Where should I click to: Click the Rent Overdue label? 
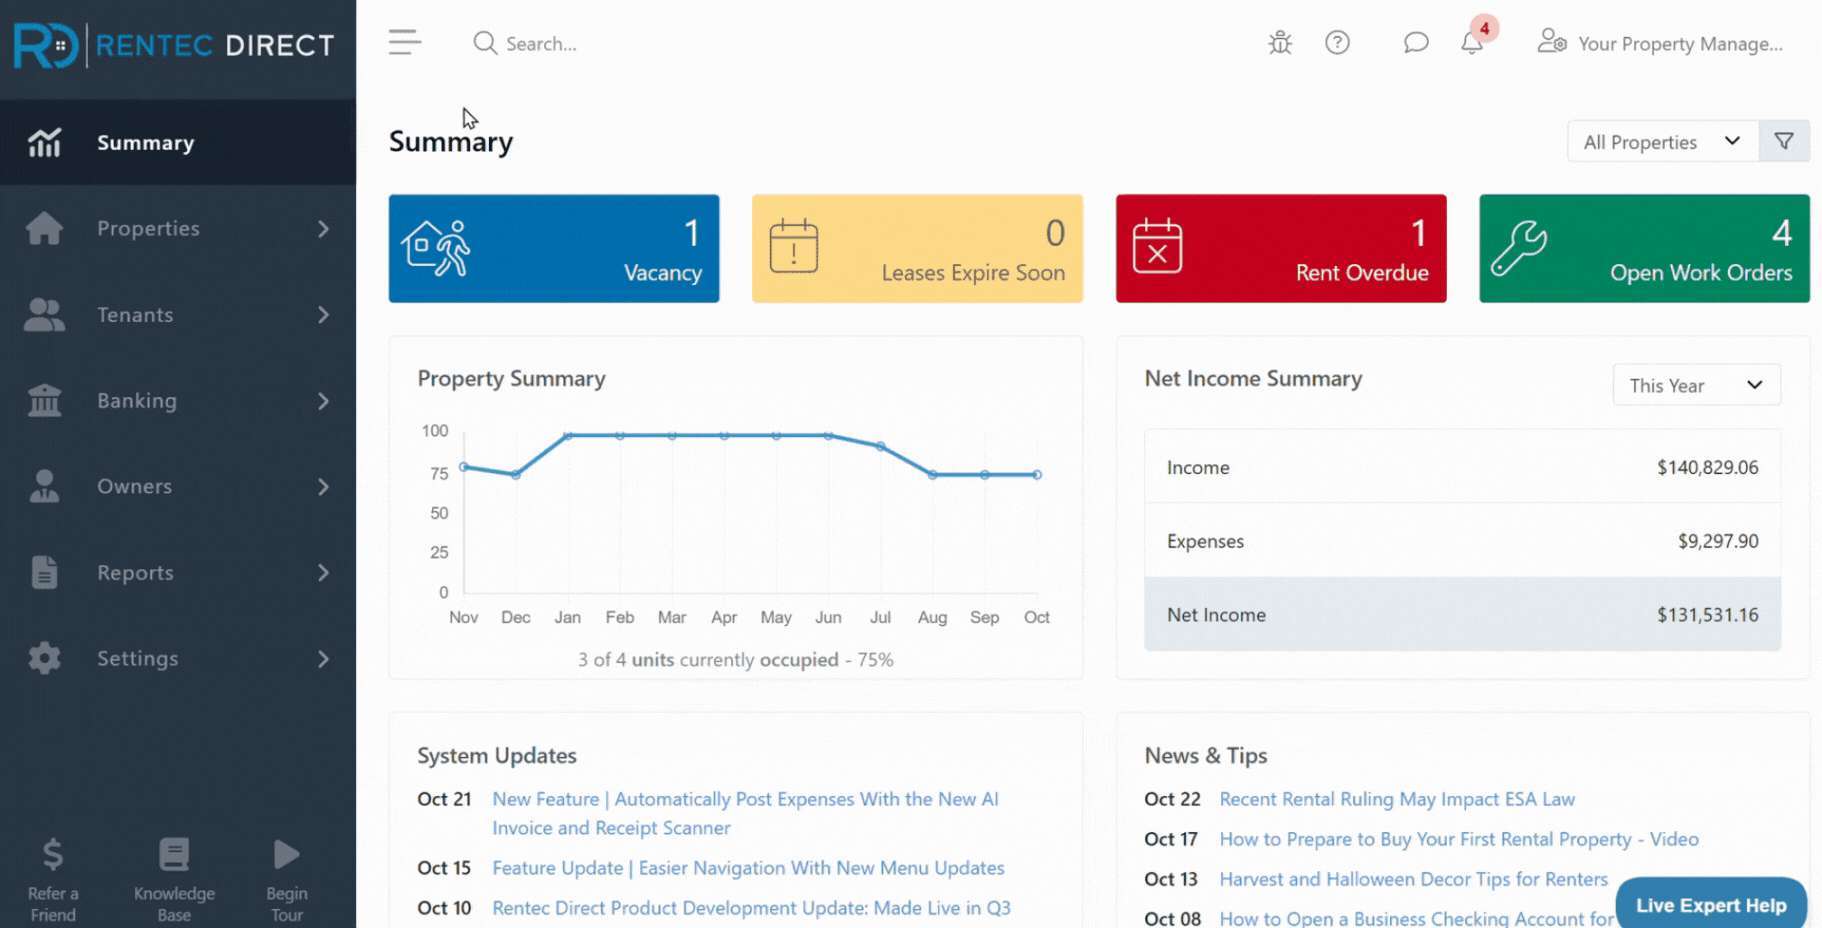1362,273
